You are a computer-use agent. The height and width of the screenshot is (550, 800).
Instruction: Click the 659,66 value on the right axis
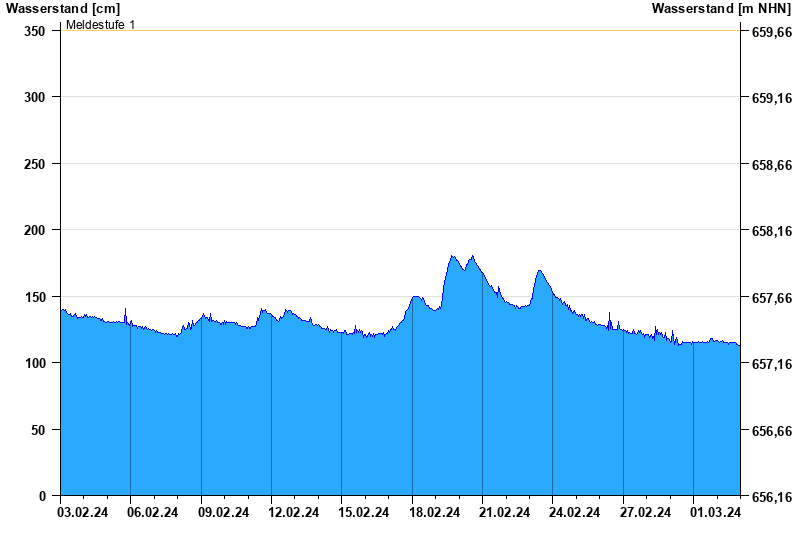(772, 32)
